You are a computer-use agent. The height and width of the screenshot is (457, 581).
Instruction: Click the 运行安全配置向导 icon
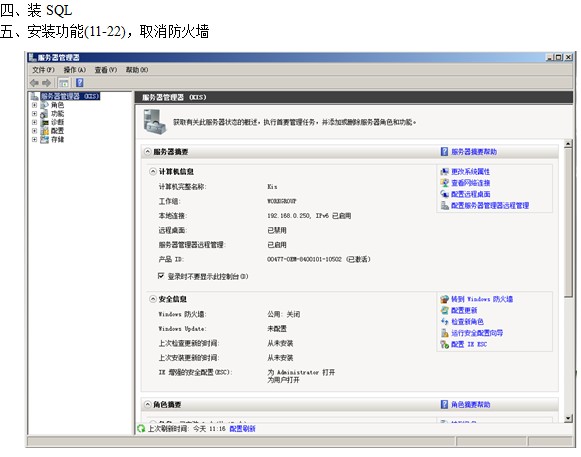445,333
